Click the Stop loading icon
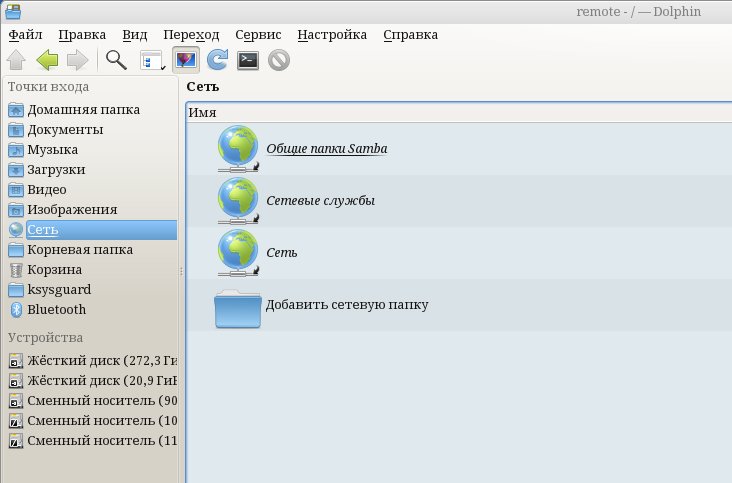 [x=279, y=61]
